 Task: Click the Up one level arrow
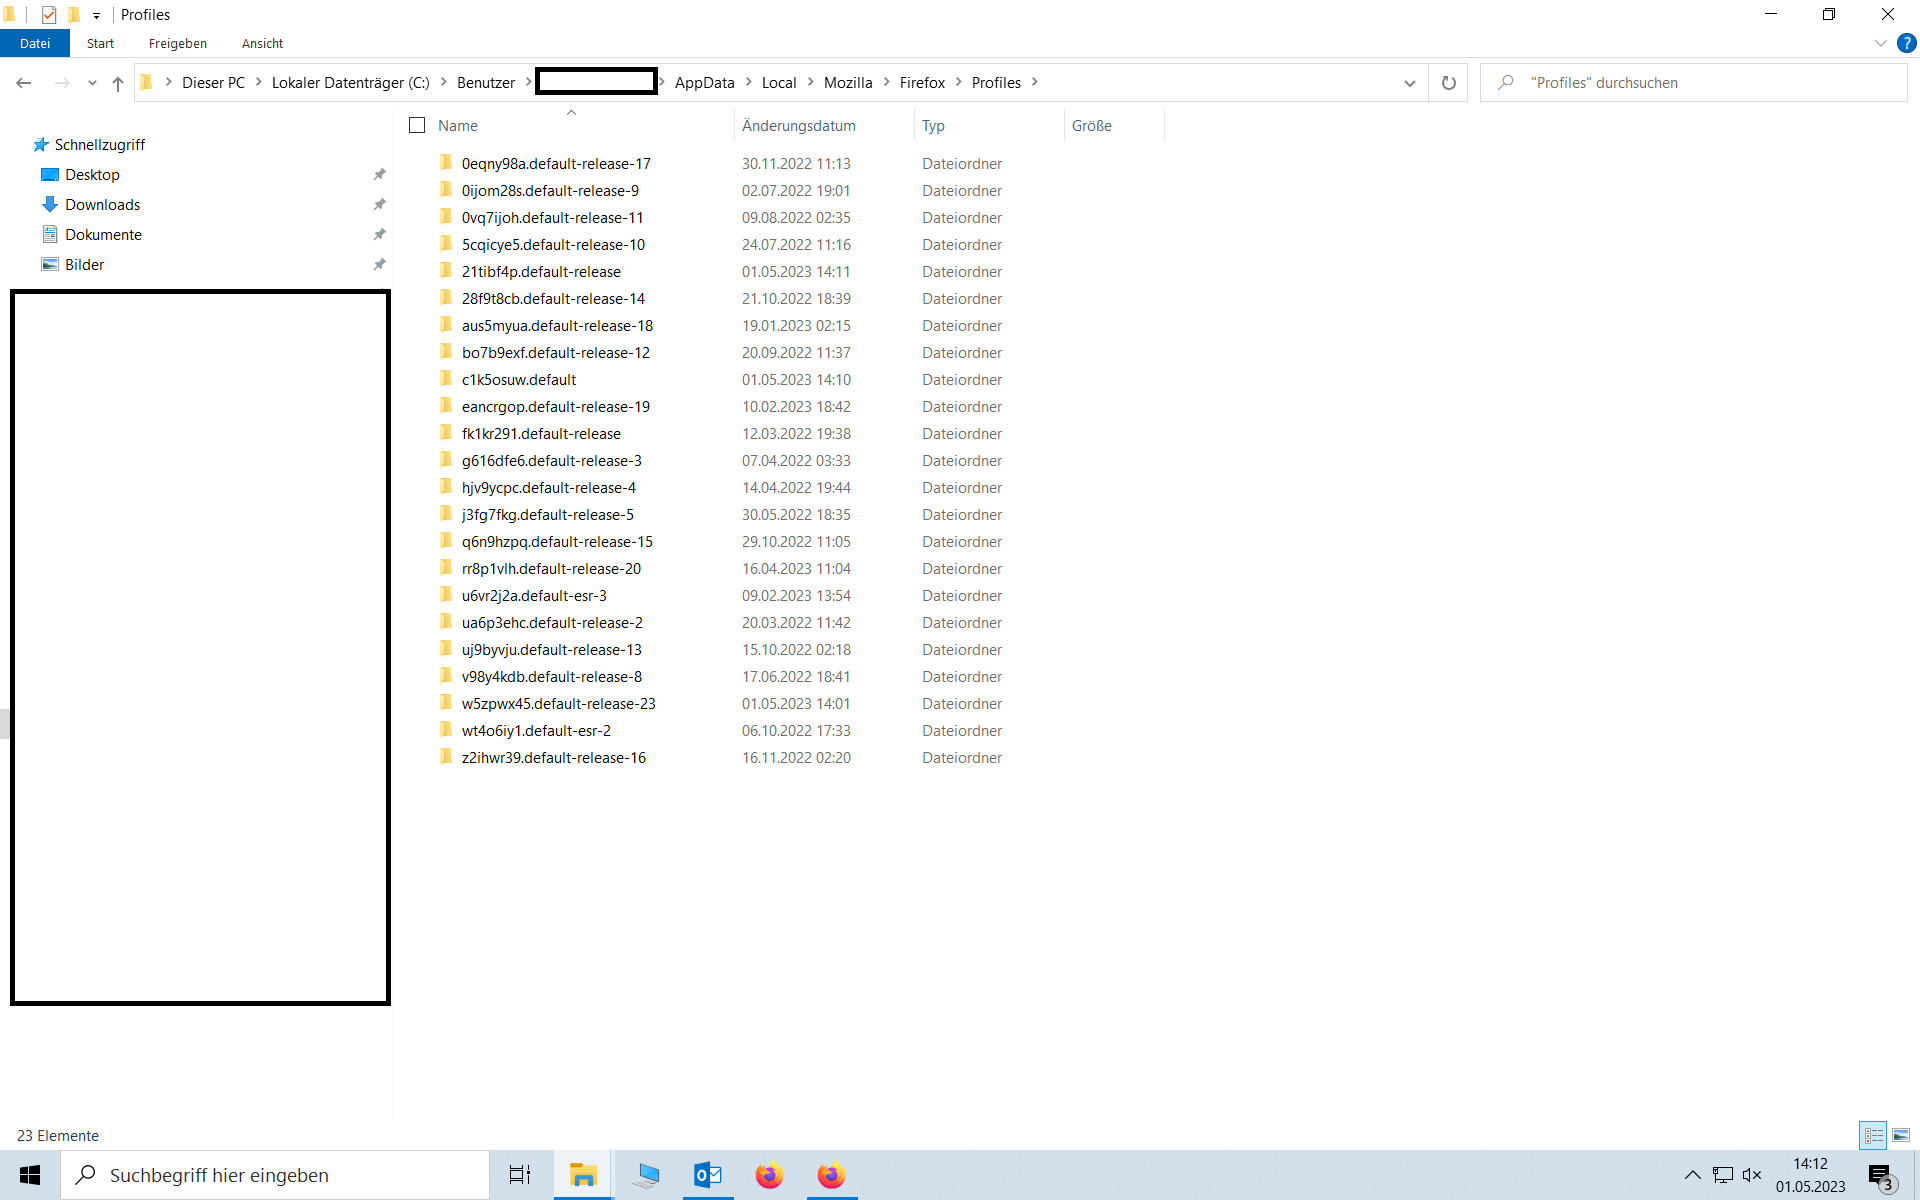[118, 83]
